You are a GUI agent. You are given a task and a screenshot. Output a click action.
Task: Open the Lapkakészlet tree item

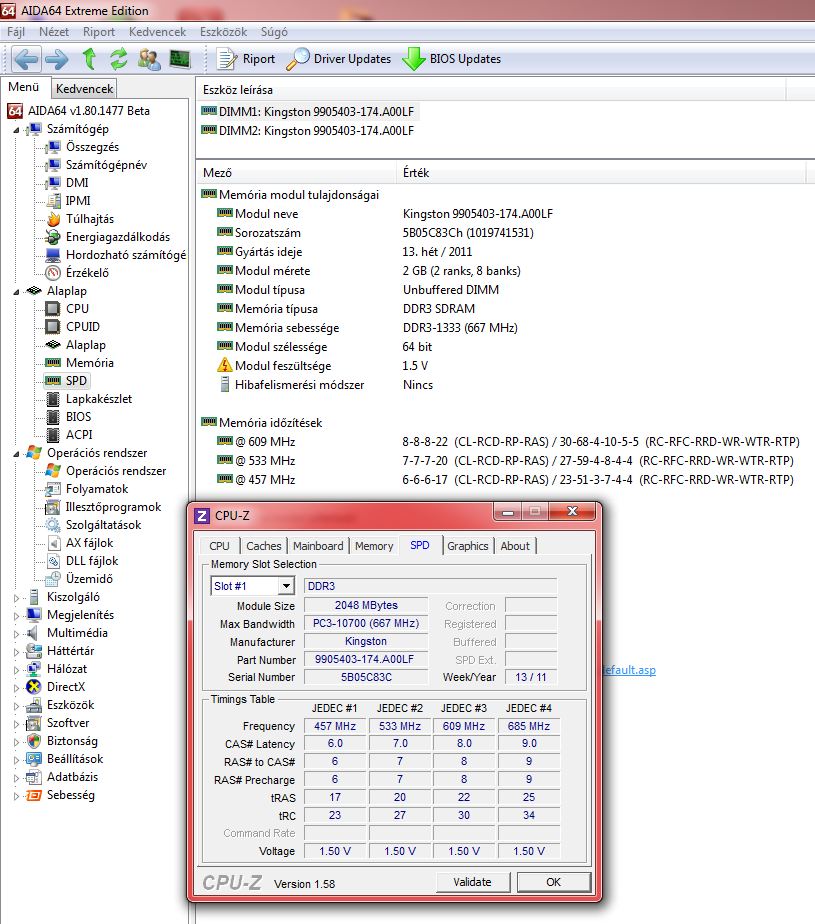coord(99,398)
